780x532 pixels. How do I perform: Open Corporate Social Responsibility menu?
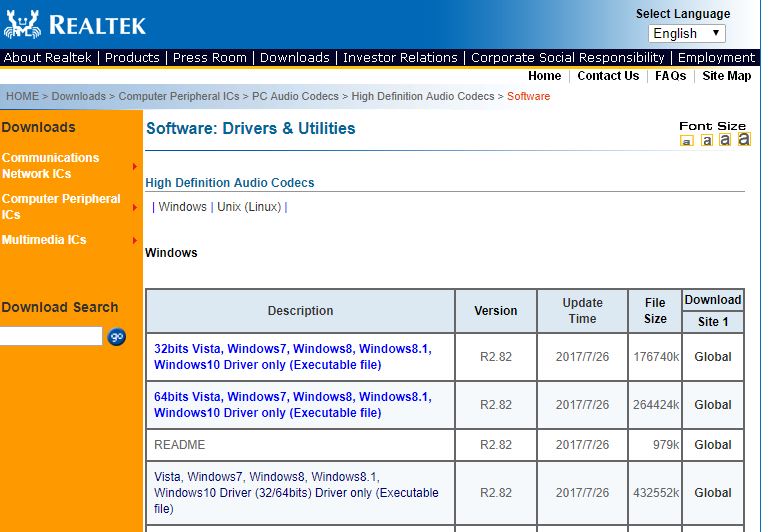[568, 57]
